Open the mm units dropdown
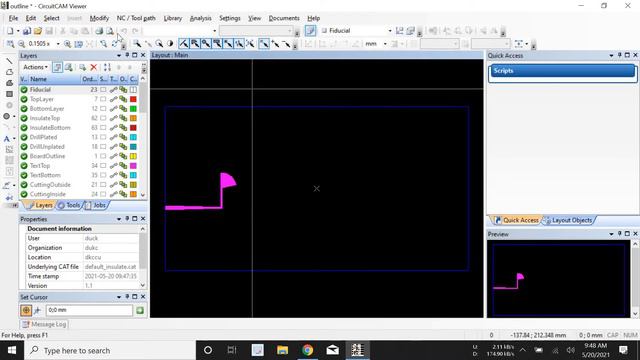This screenshot has height=360, width=640. [x=384, y=44]
